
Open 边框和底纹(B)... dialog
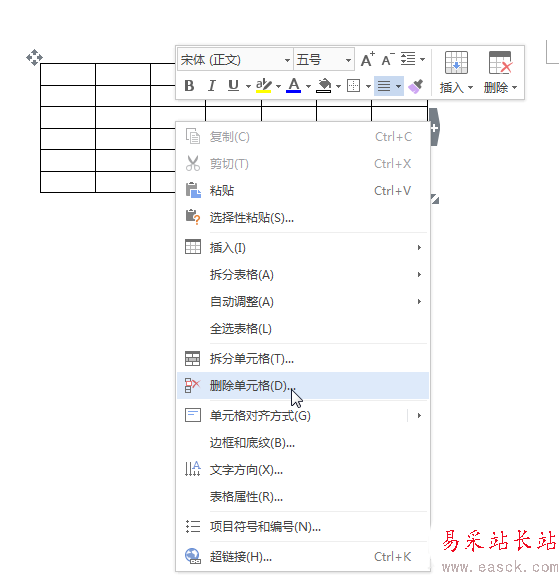tap(303, 443)
